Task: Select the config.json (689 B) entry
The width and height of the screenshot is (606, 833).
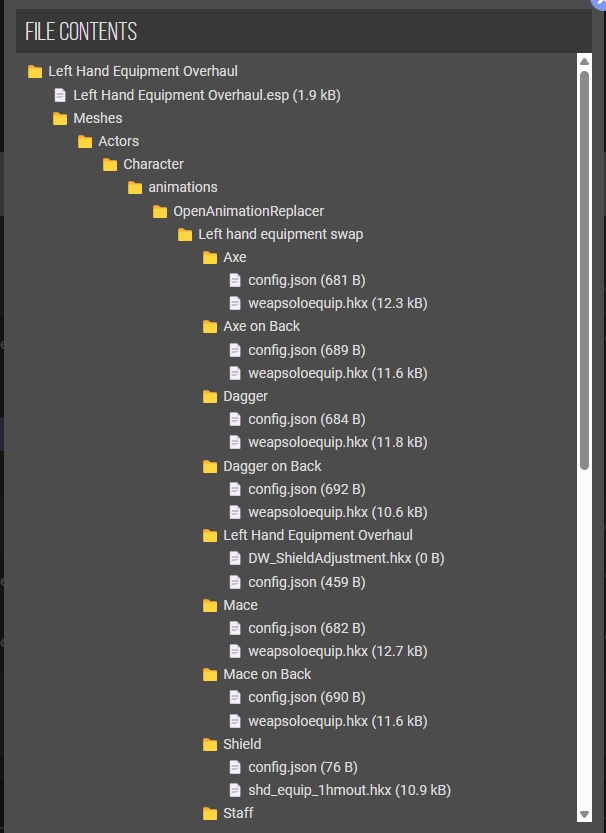Action: pyautogui.click(x=306, y=351)
